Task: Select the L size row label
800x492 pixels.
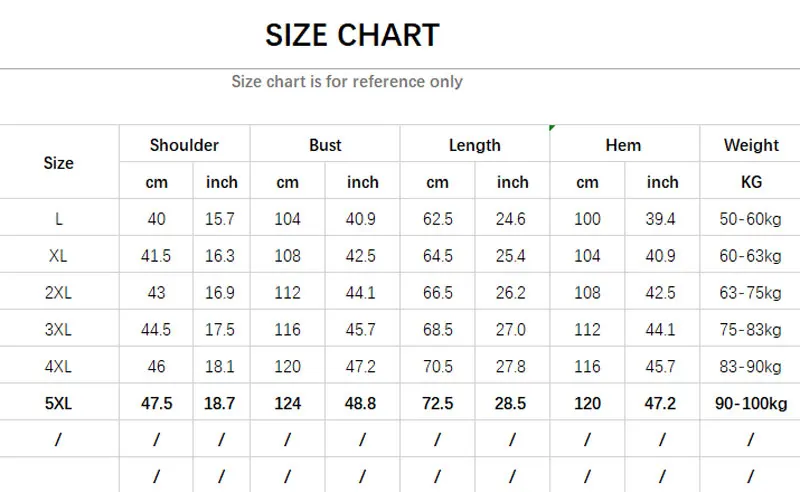Action: pos(59,219)
